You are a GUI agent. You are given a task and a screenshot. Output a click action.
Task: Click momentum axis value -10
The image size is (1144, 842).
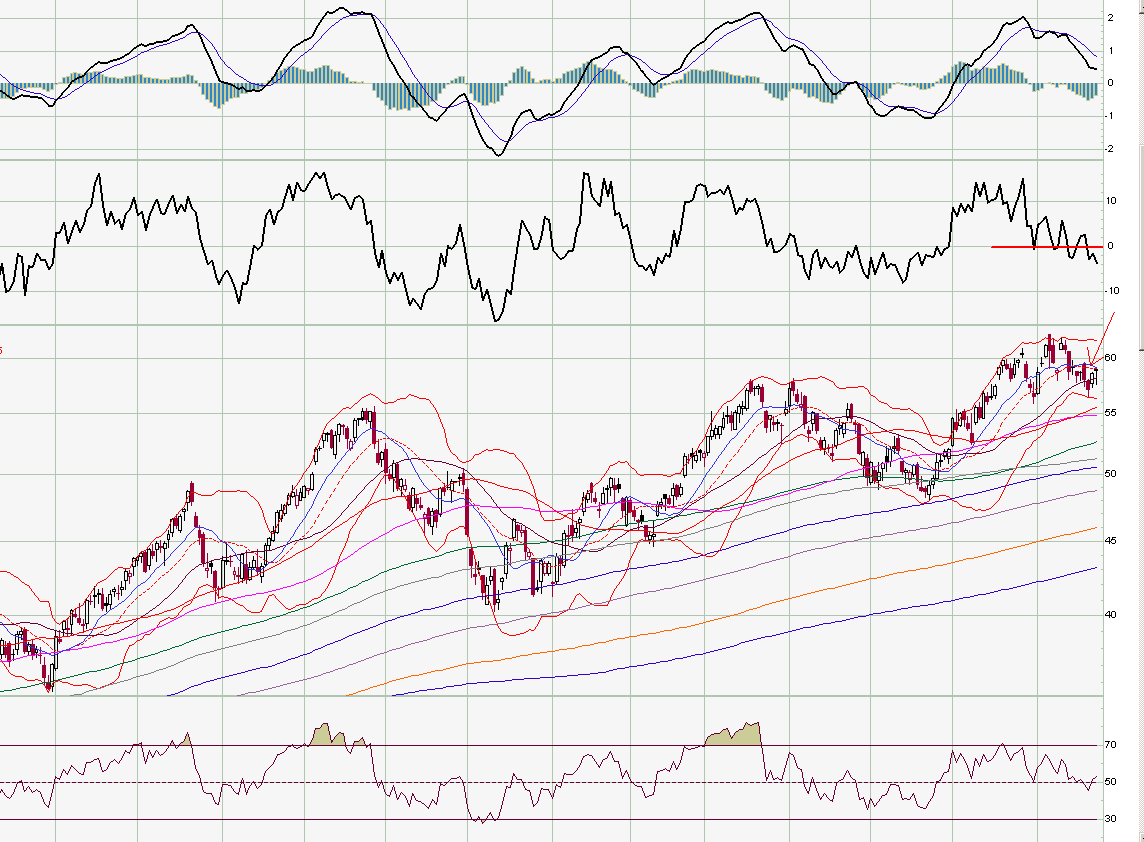click(x=1112, y=290)
